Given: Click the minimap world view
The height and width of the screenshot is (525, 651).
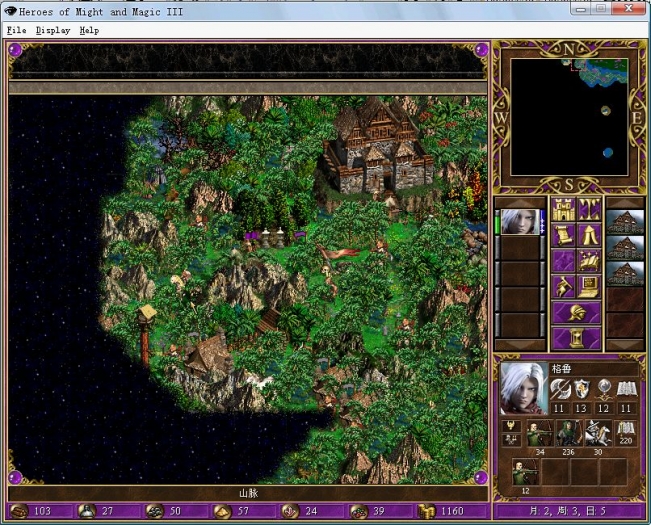Looking at the screenshot, I should (x=569, y=117).
